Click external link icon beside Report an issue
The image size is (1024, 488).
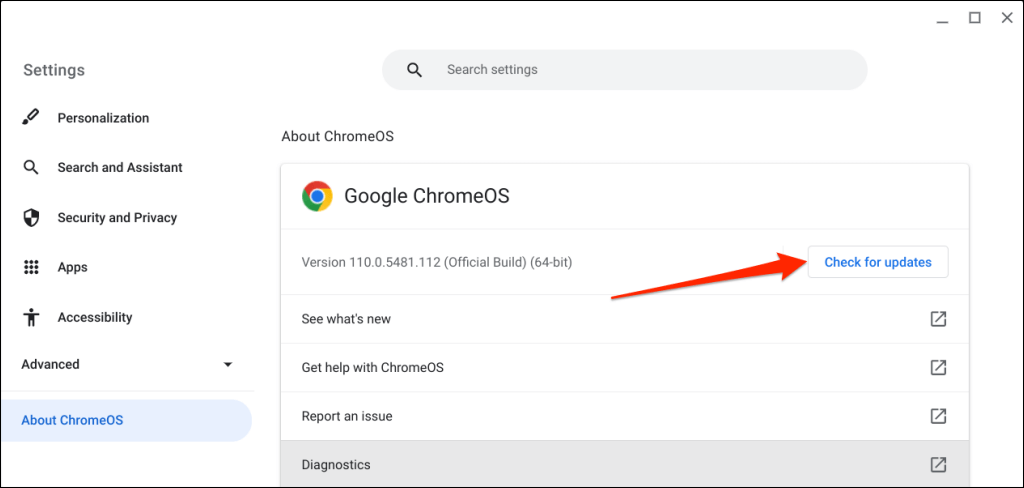(938, 416)
